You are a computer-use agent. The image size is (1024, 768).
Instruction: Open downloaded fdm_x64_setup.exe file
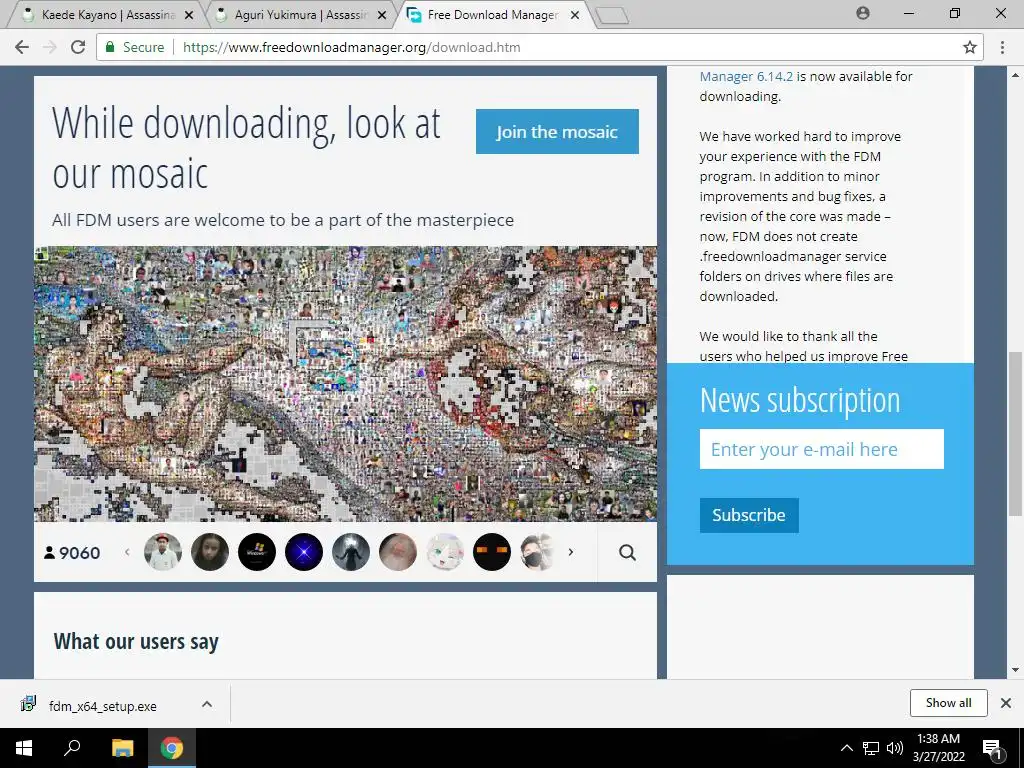pyautogui.click(x=103, y=706)
